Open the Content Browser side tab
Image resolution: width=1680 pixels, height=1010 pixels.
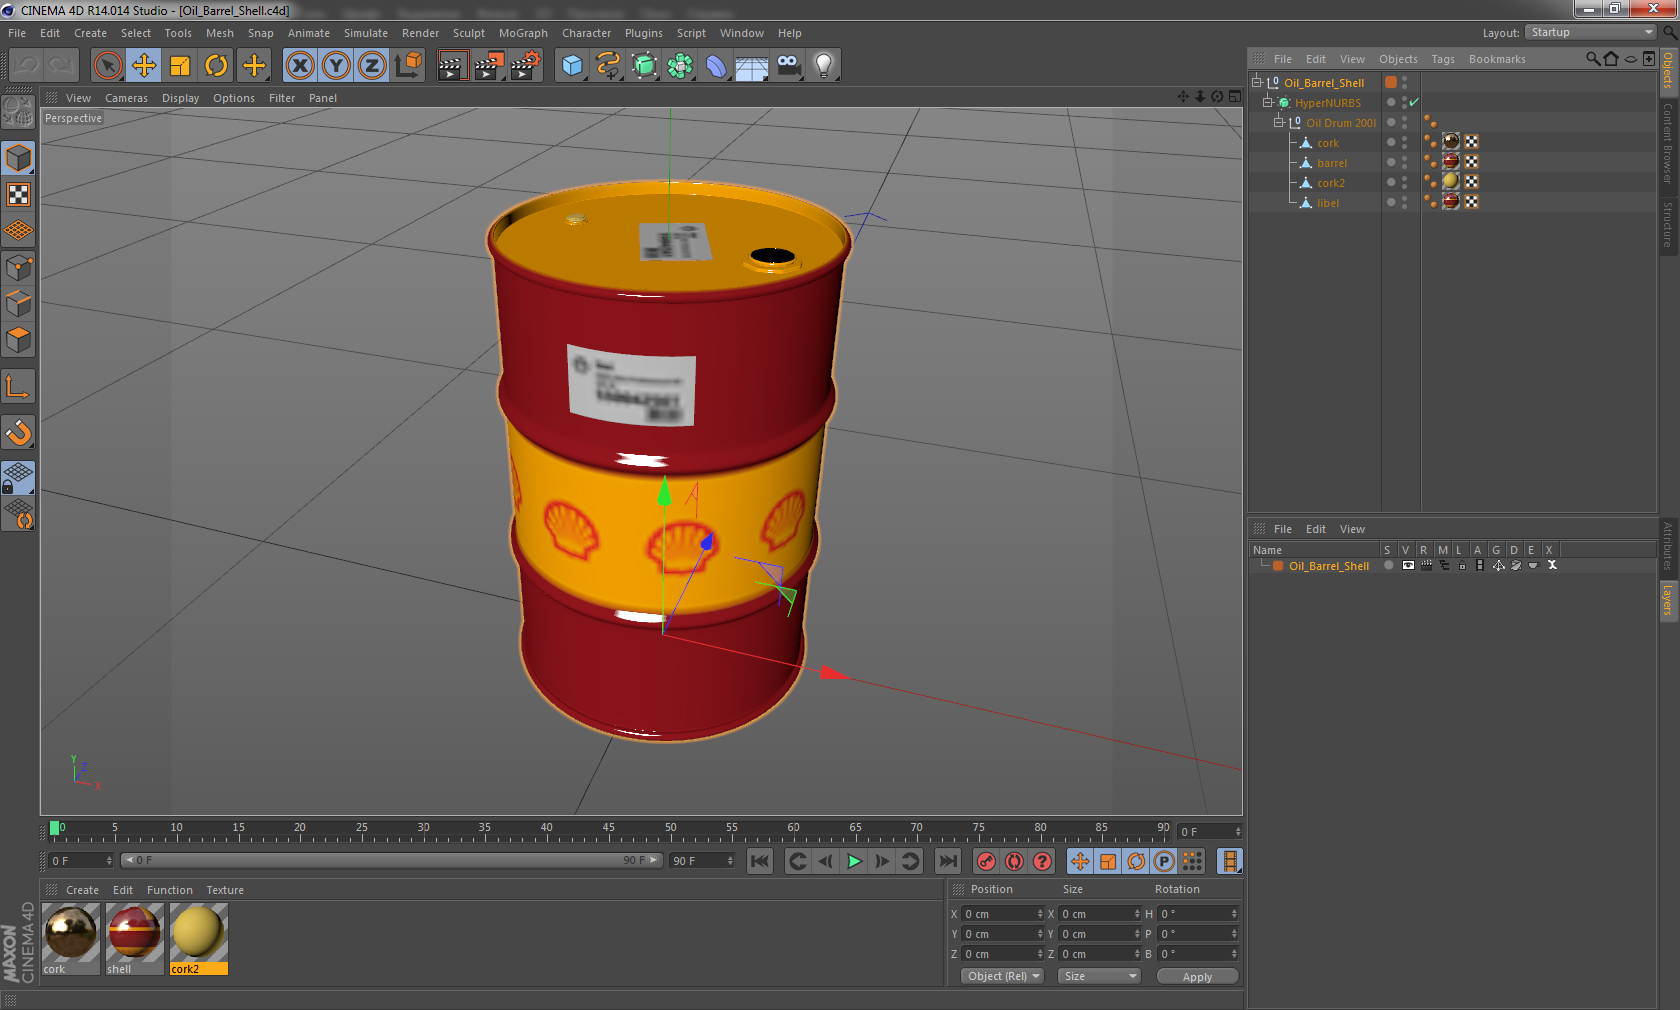click(1668, 143)
